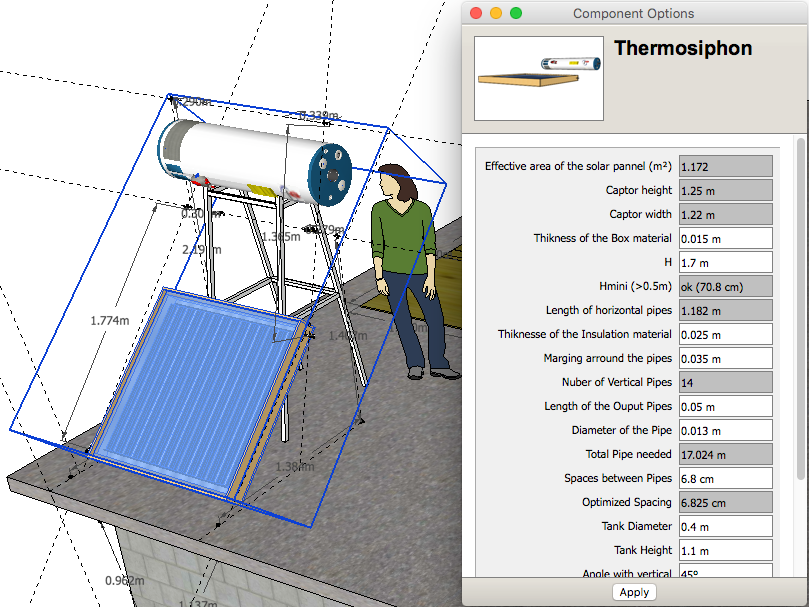The image size is (809, 607).
Task: Edit the H value field 1.7 m
Action: [725, 262]
